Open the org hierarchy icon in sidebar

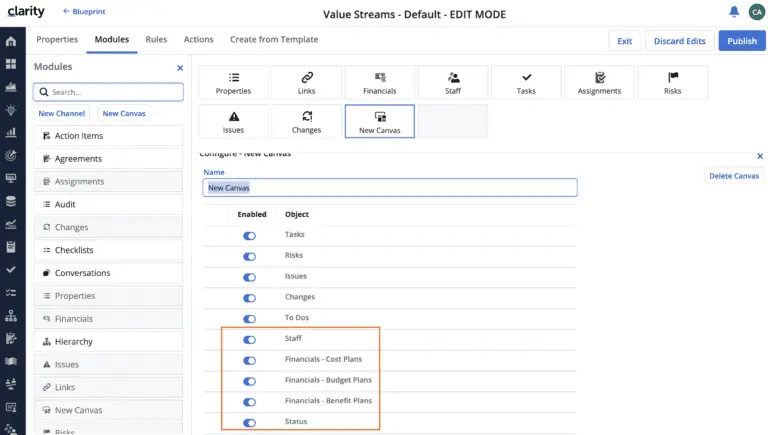(x=11, y=316)
